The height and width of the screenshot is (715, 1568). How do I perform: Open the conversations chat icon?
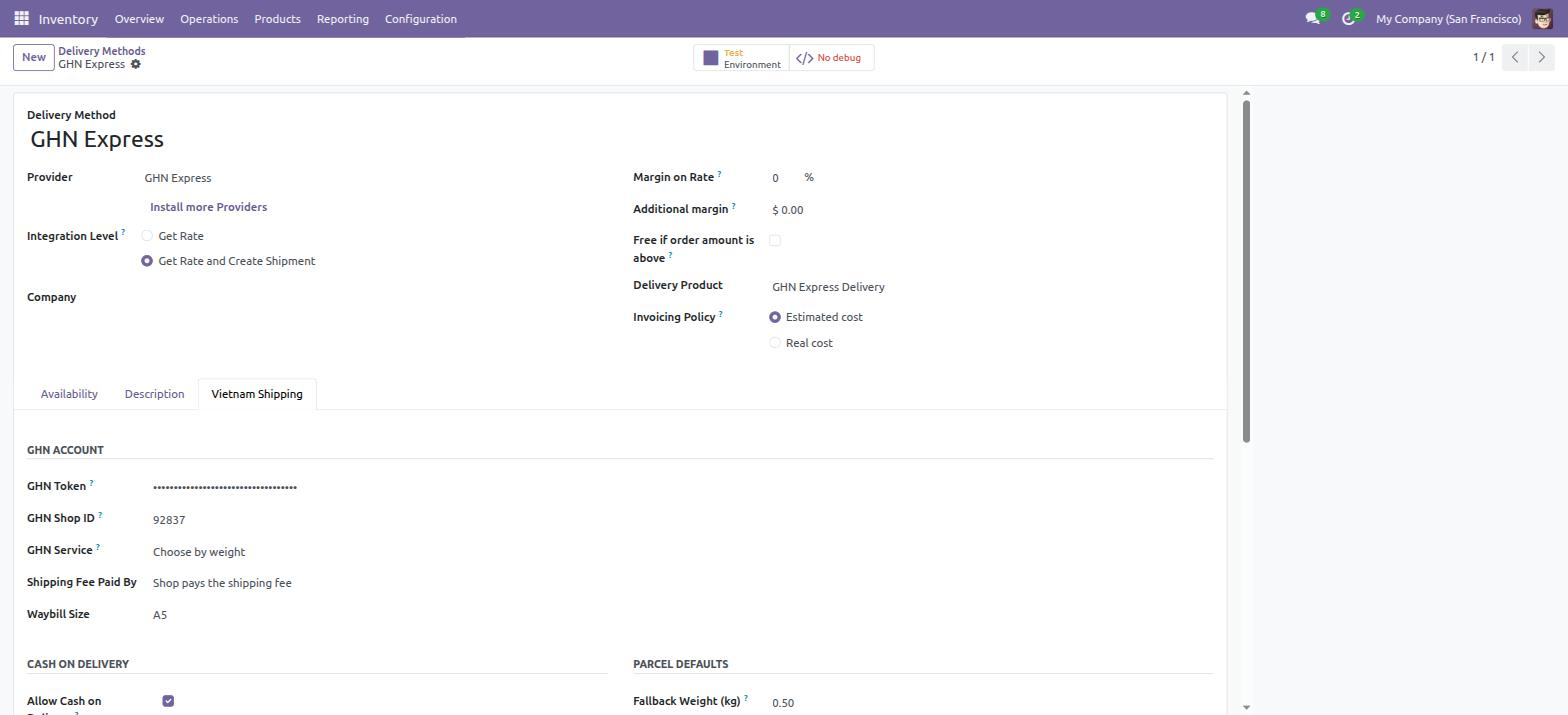[1312, 18]
